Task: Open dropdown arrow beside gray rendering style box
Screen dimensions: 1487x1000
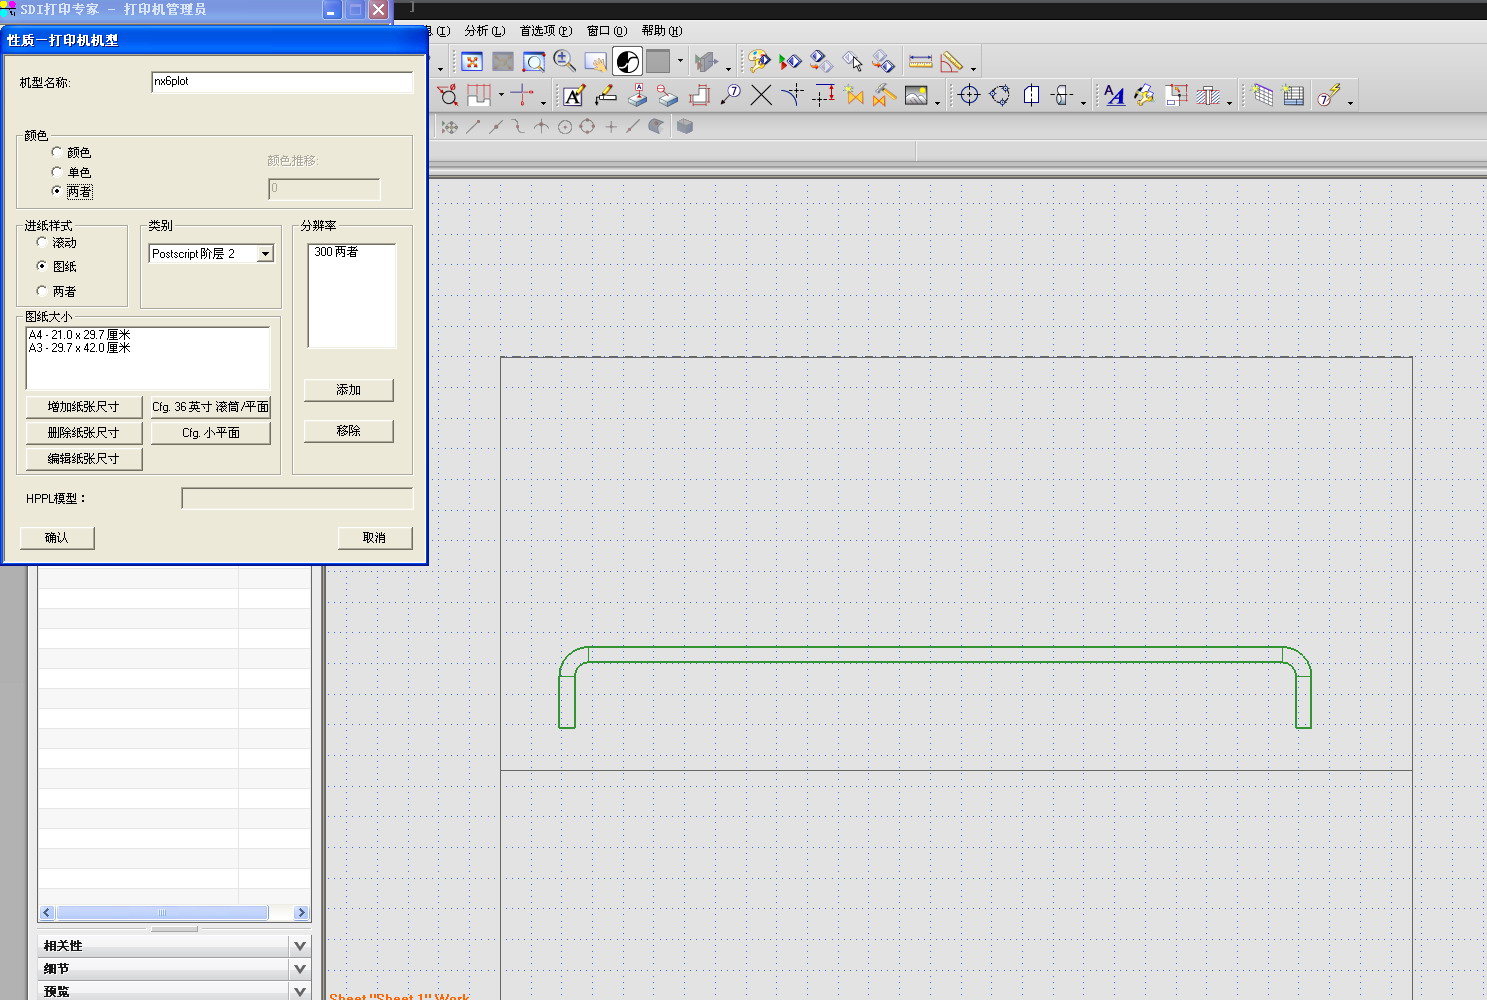Action: [680, 62]
